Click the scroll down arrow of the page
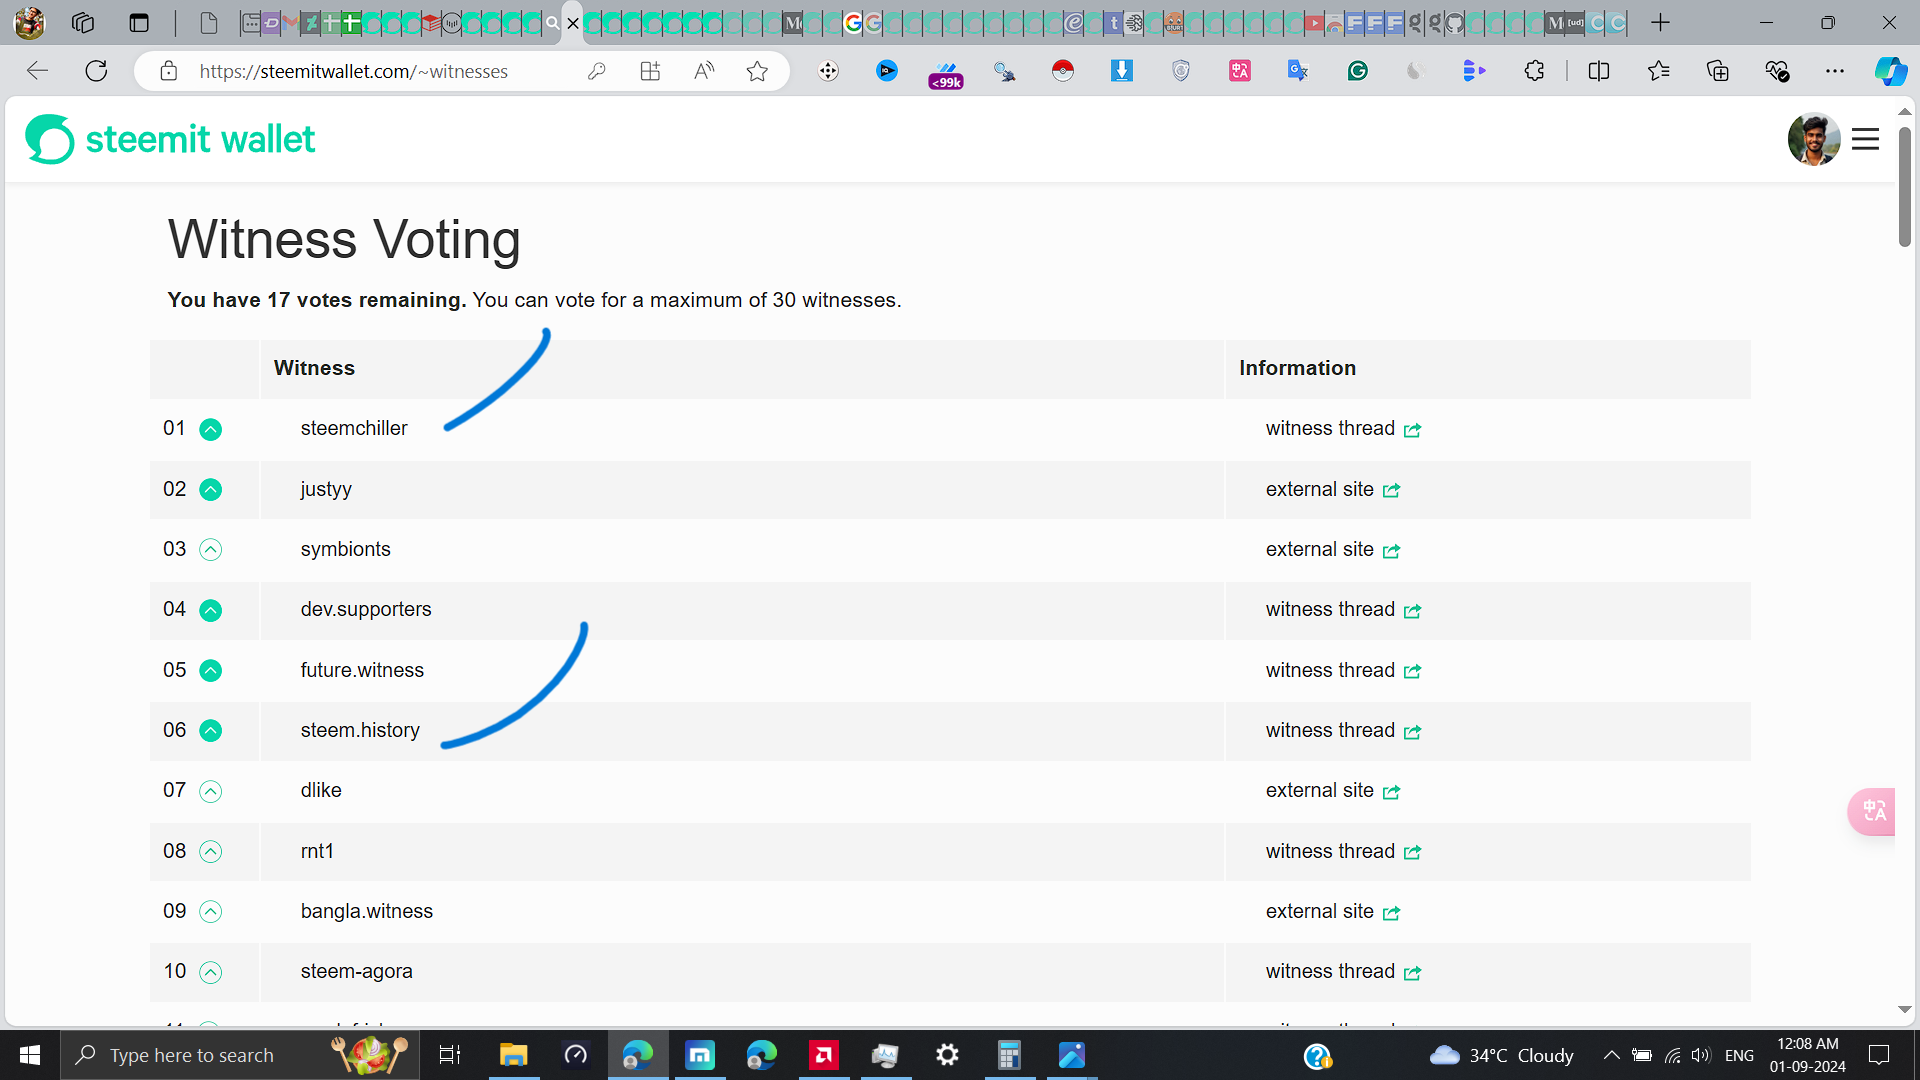The width and height of the screenshot is (1920, 1080). coord(1904,1010)
